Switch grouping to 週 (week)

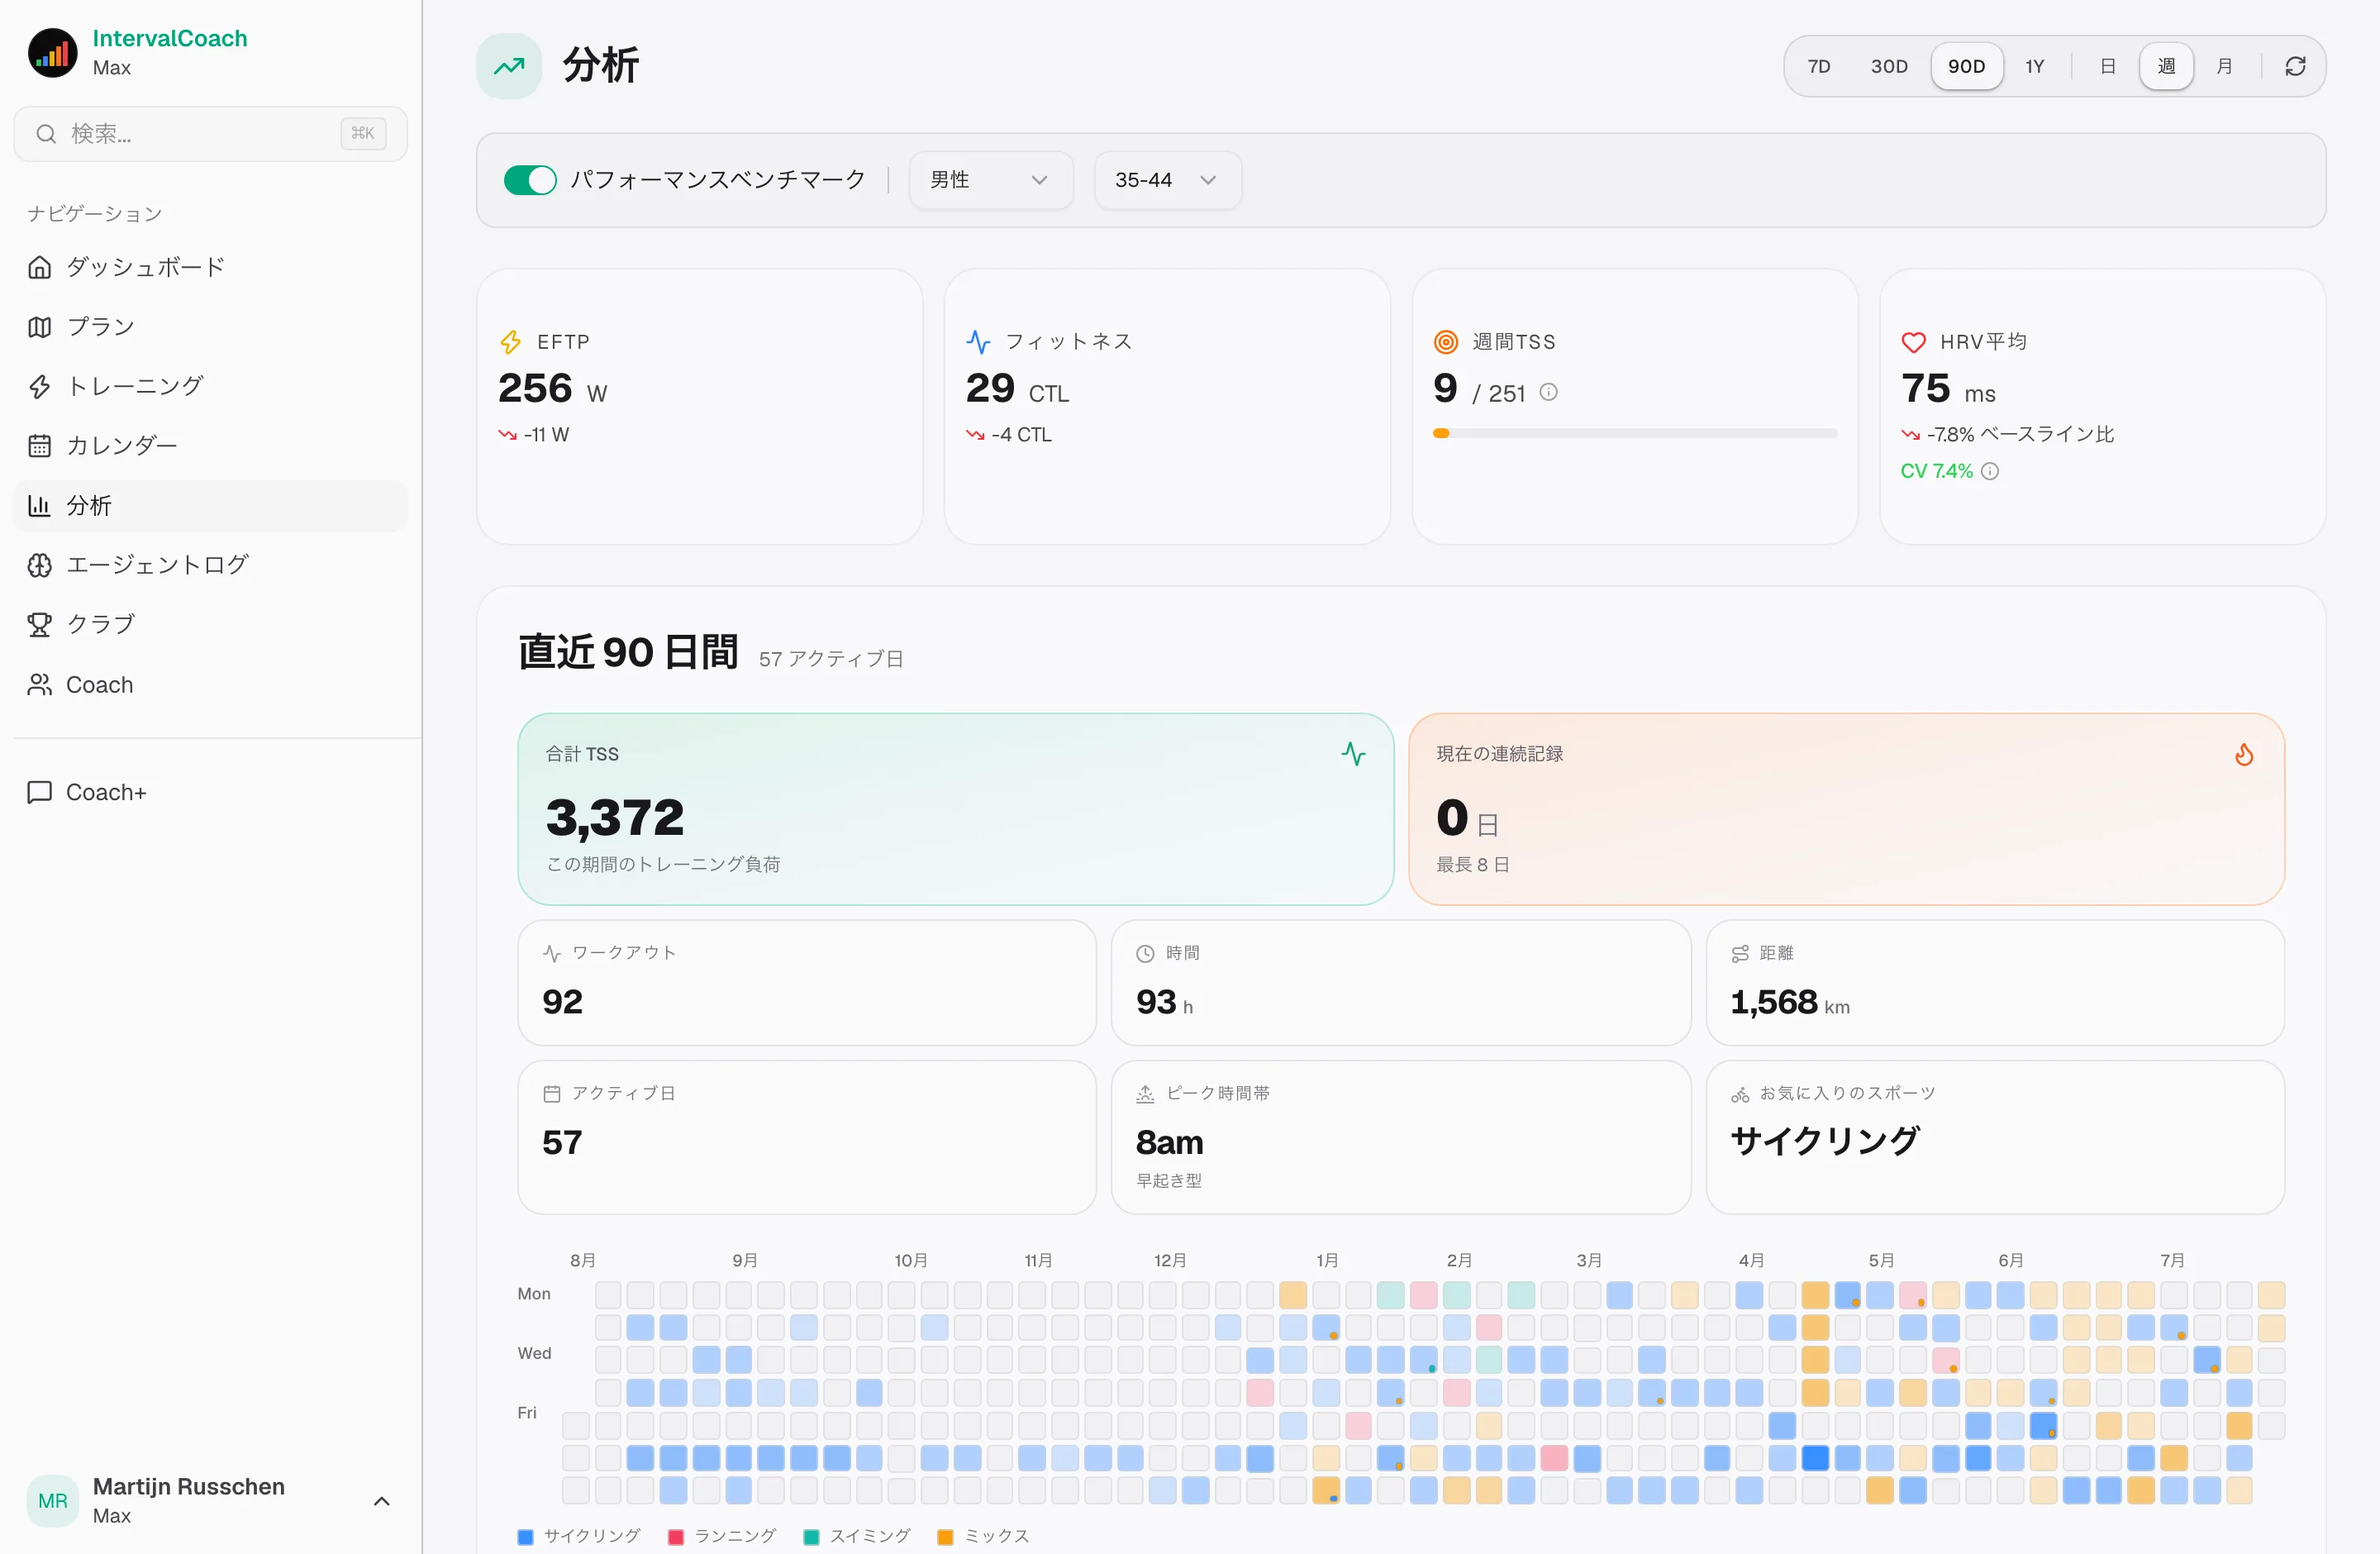pos(2166,66)
